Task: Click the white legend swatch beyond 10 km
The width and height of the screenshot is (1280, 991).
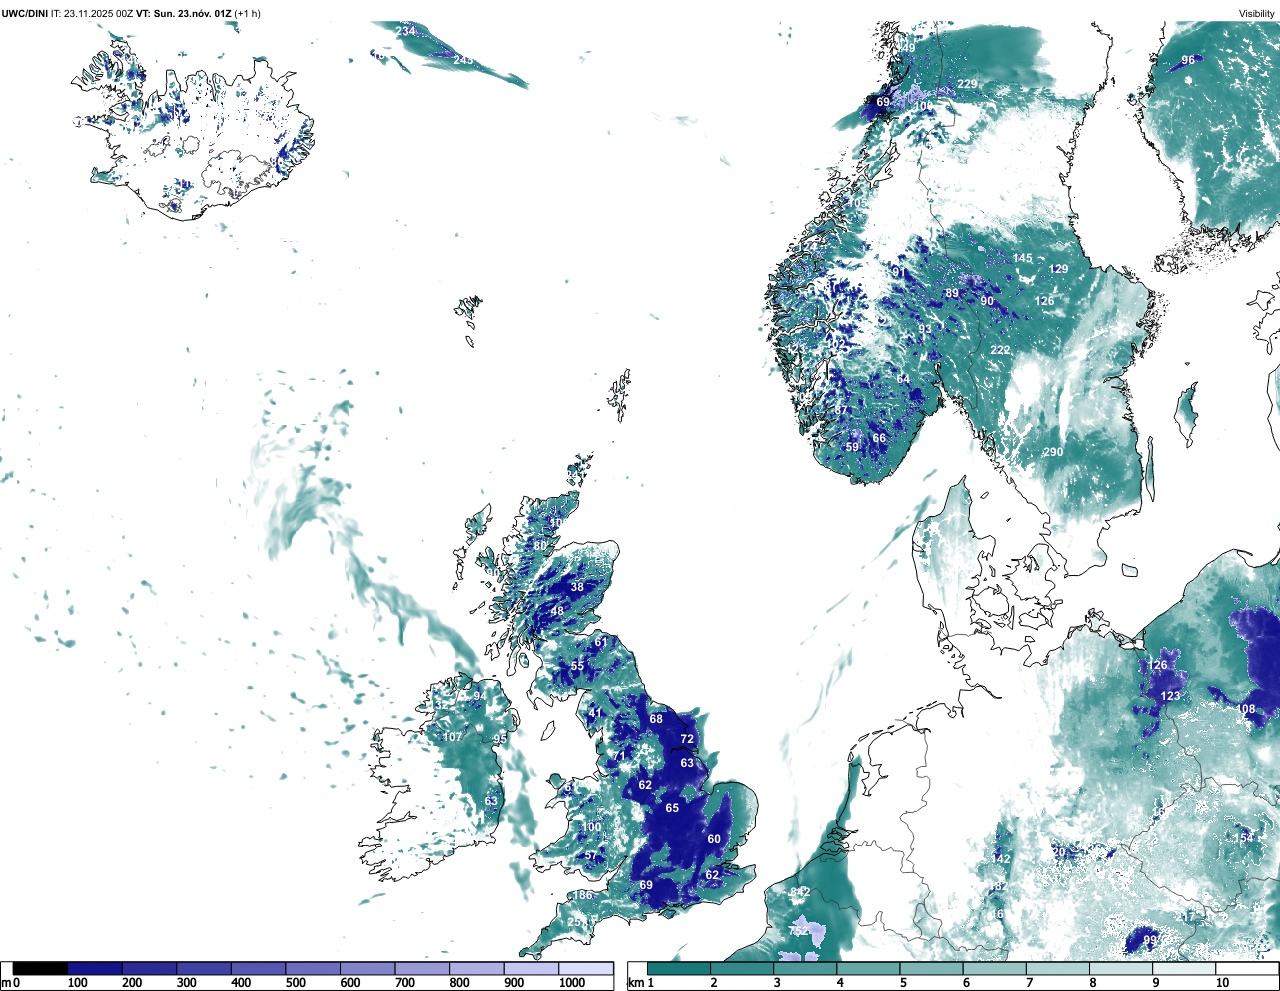Action: point(1246,969)
